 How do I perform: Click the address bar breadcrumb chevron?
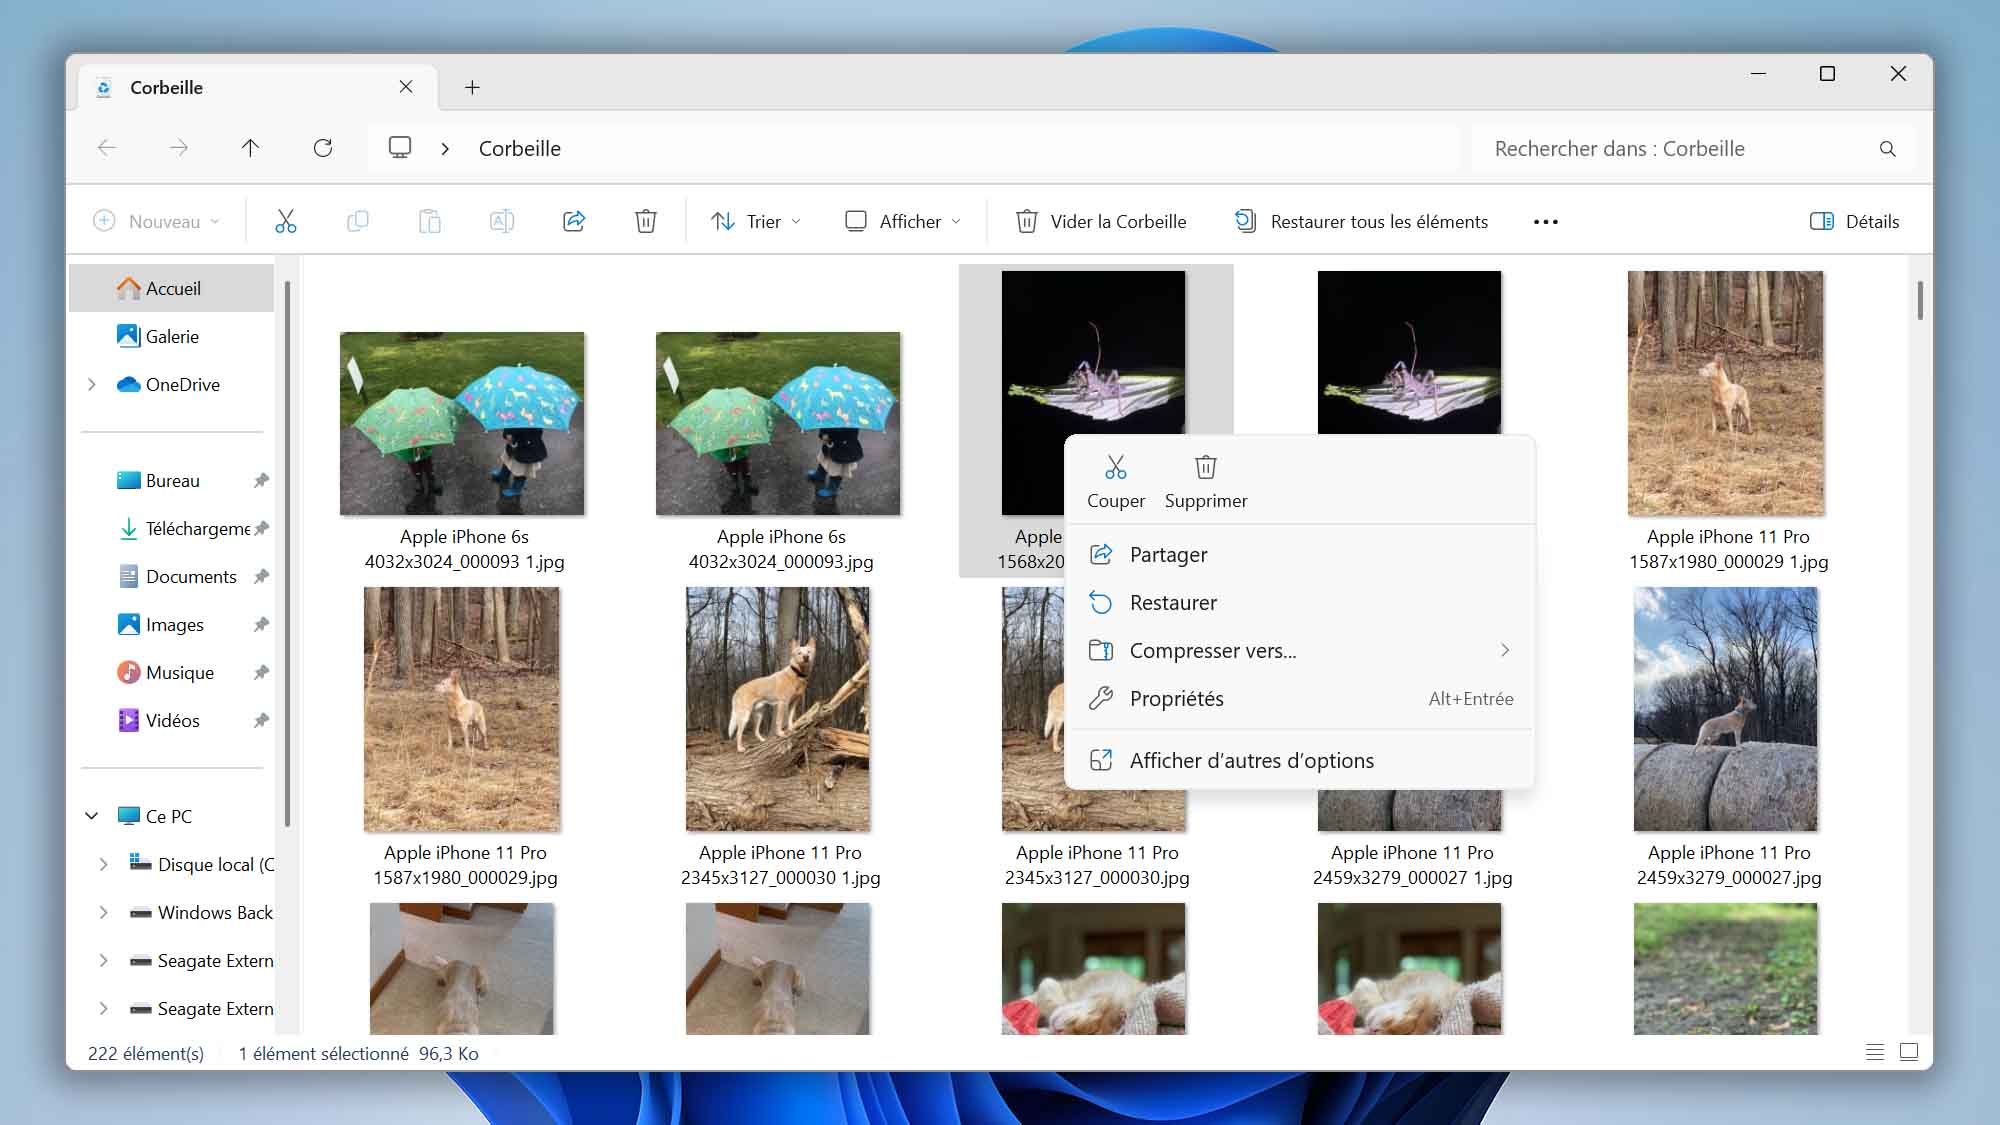coord(445,149)
